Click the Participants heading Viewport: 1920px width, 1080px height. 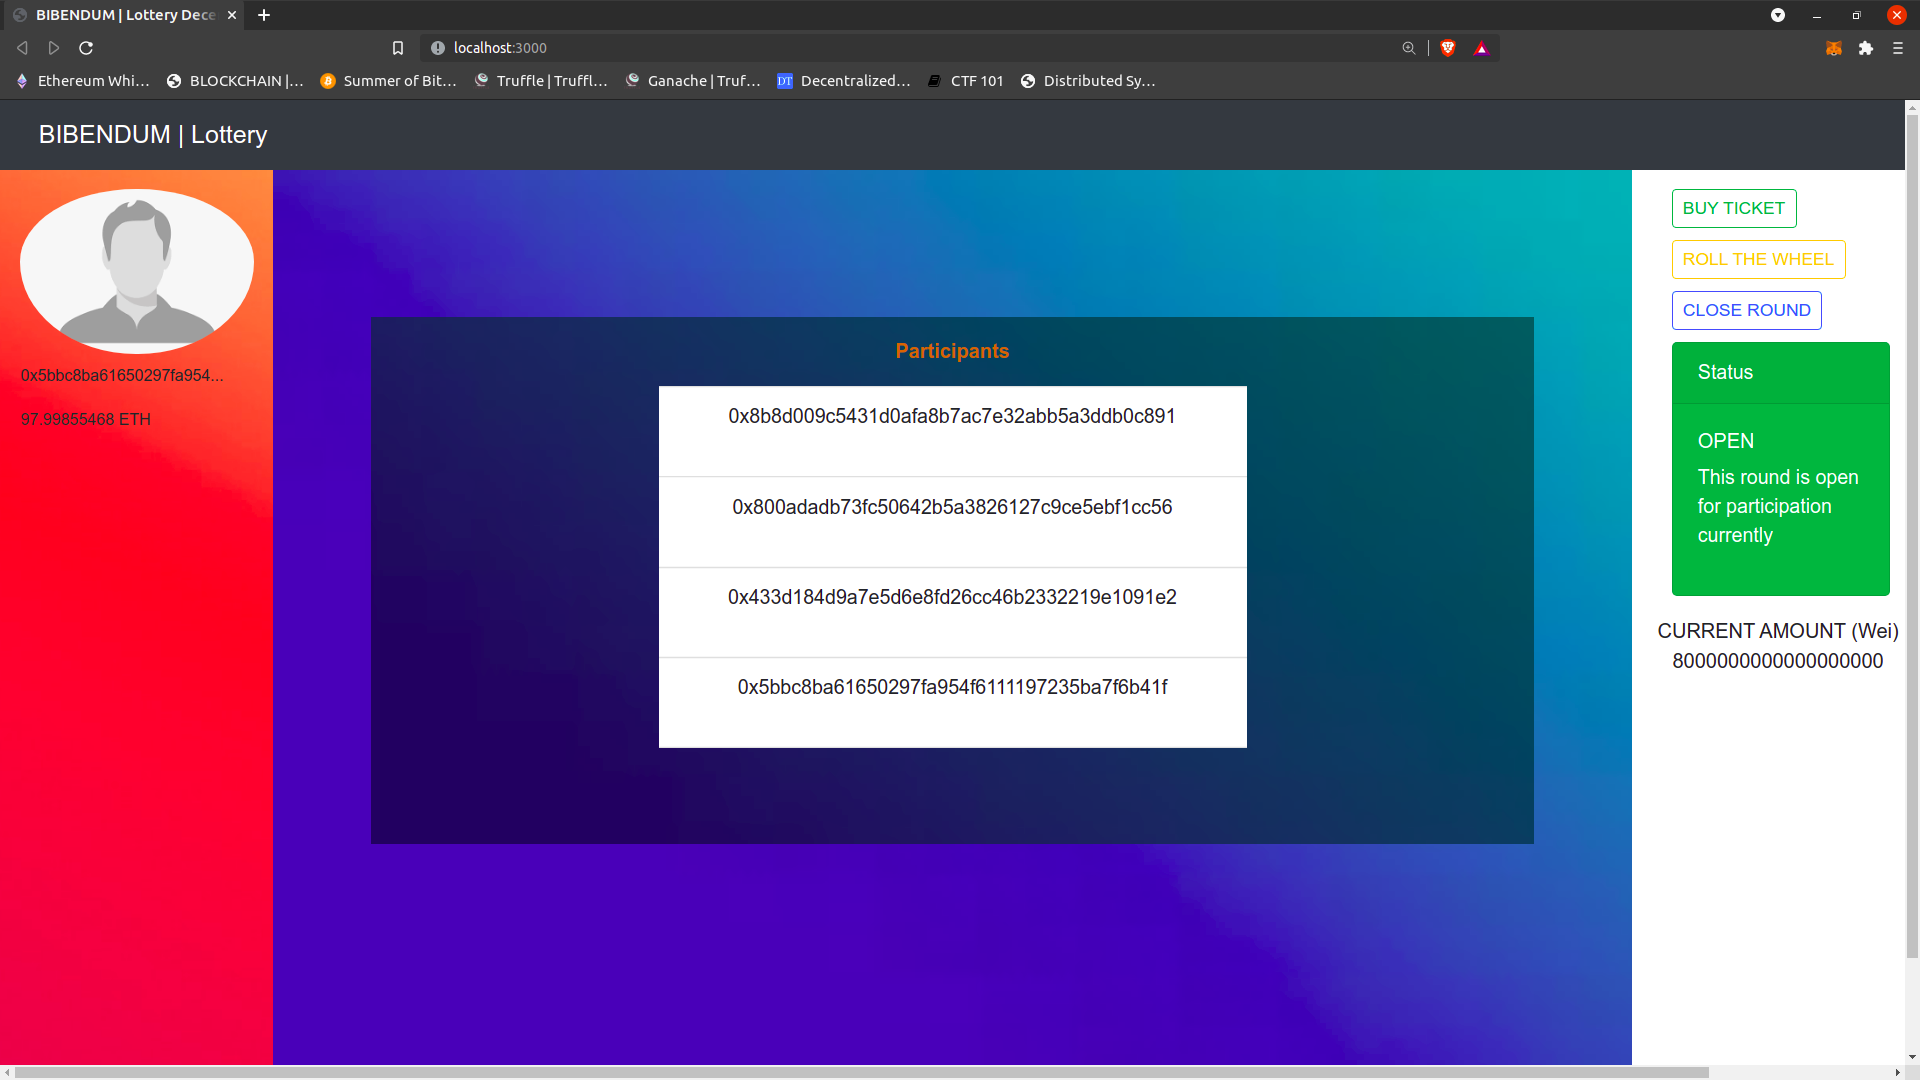coord(952,351)
